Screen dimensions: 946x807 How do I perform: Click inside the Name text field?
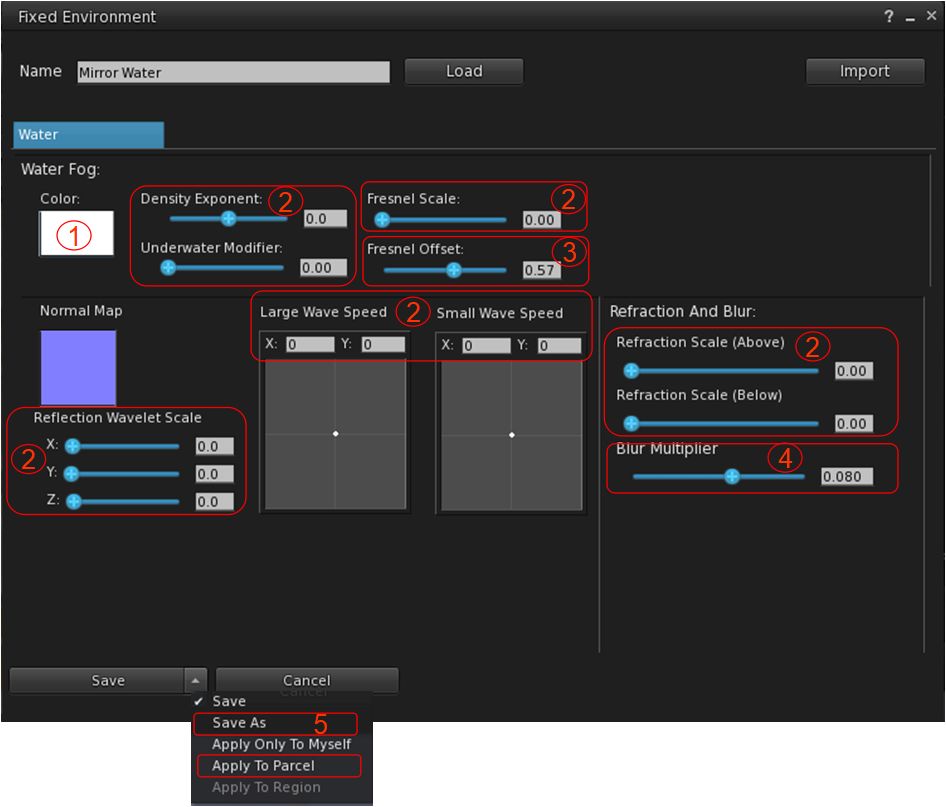tap(233, 72)
